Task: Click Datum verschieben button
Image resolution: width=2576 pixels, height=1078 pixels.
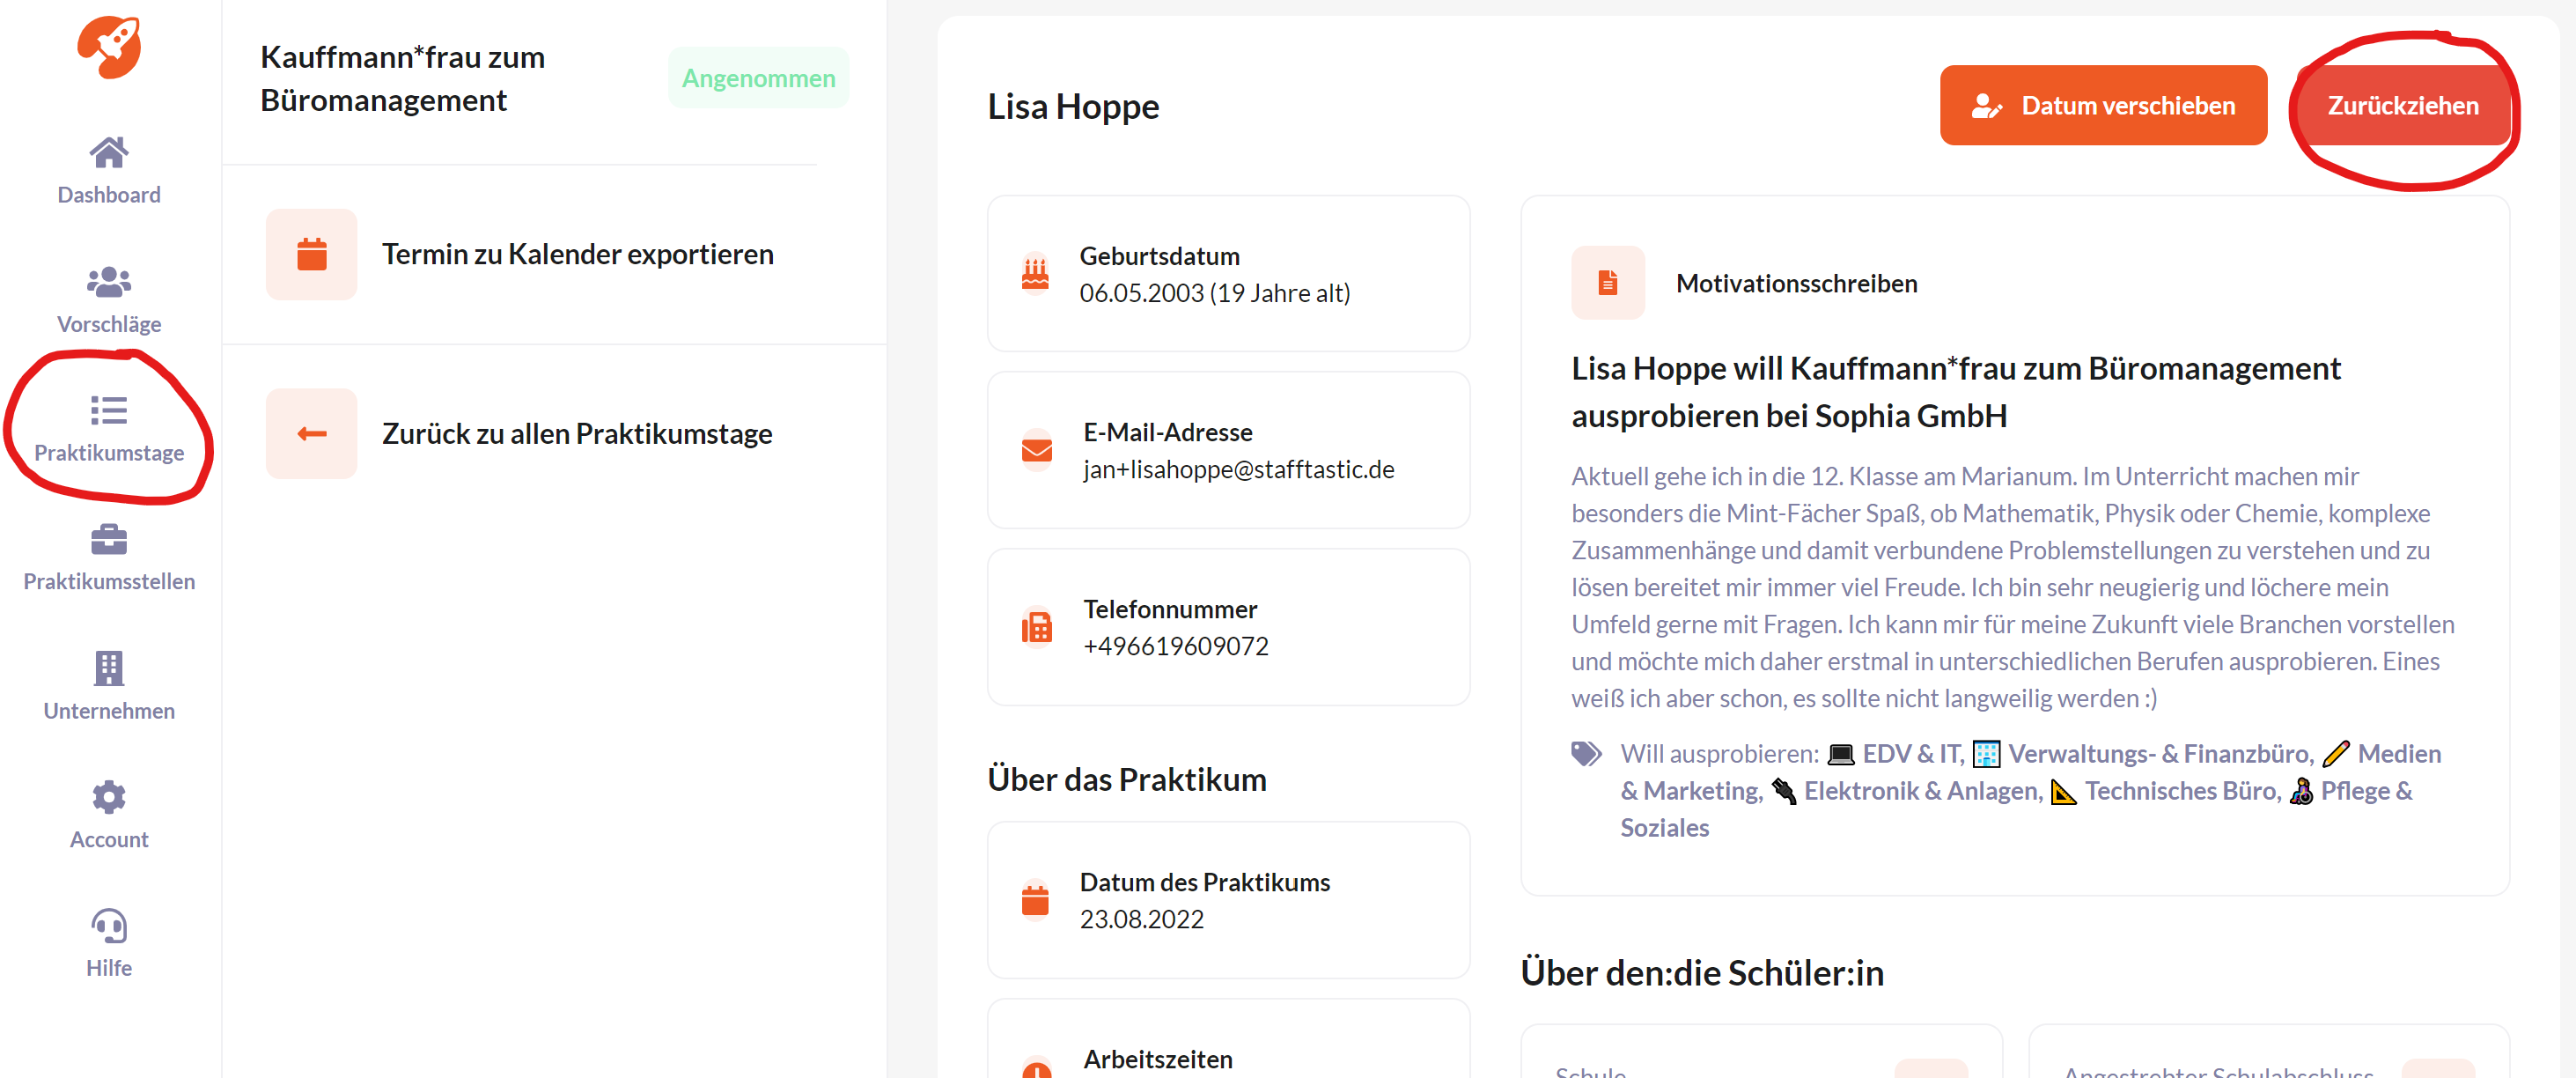Action: pyautogui.click(x=2103, y=106)
